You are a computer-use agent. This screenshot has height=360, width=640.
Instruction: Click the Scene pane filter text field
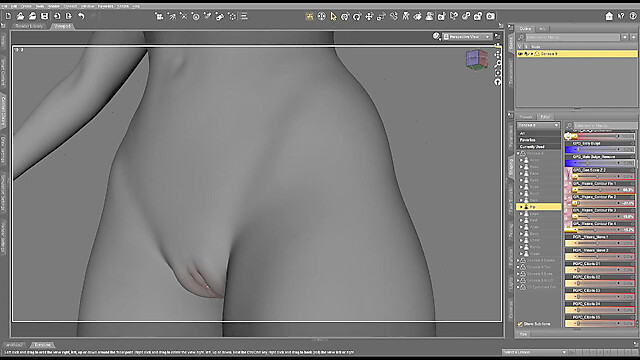[x=572, y=37]
